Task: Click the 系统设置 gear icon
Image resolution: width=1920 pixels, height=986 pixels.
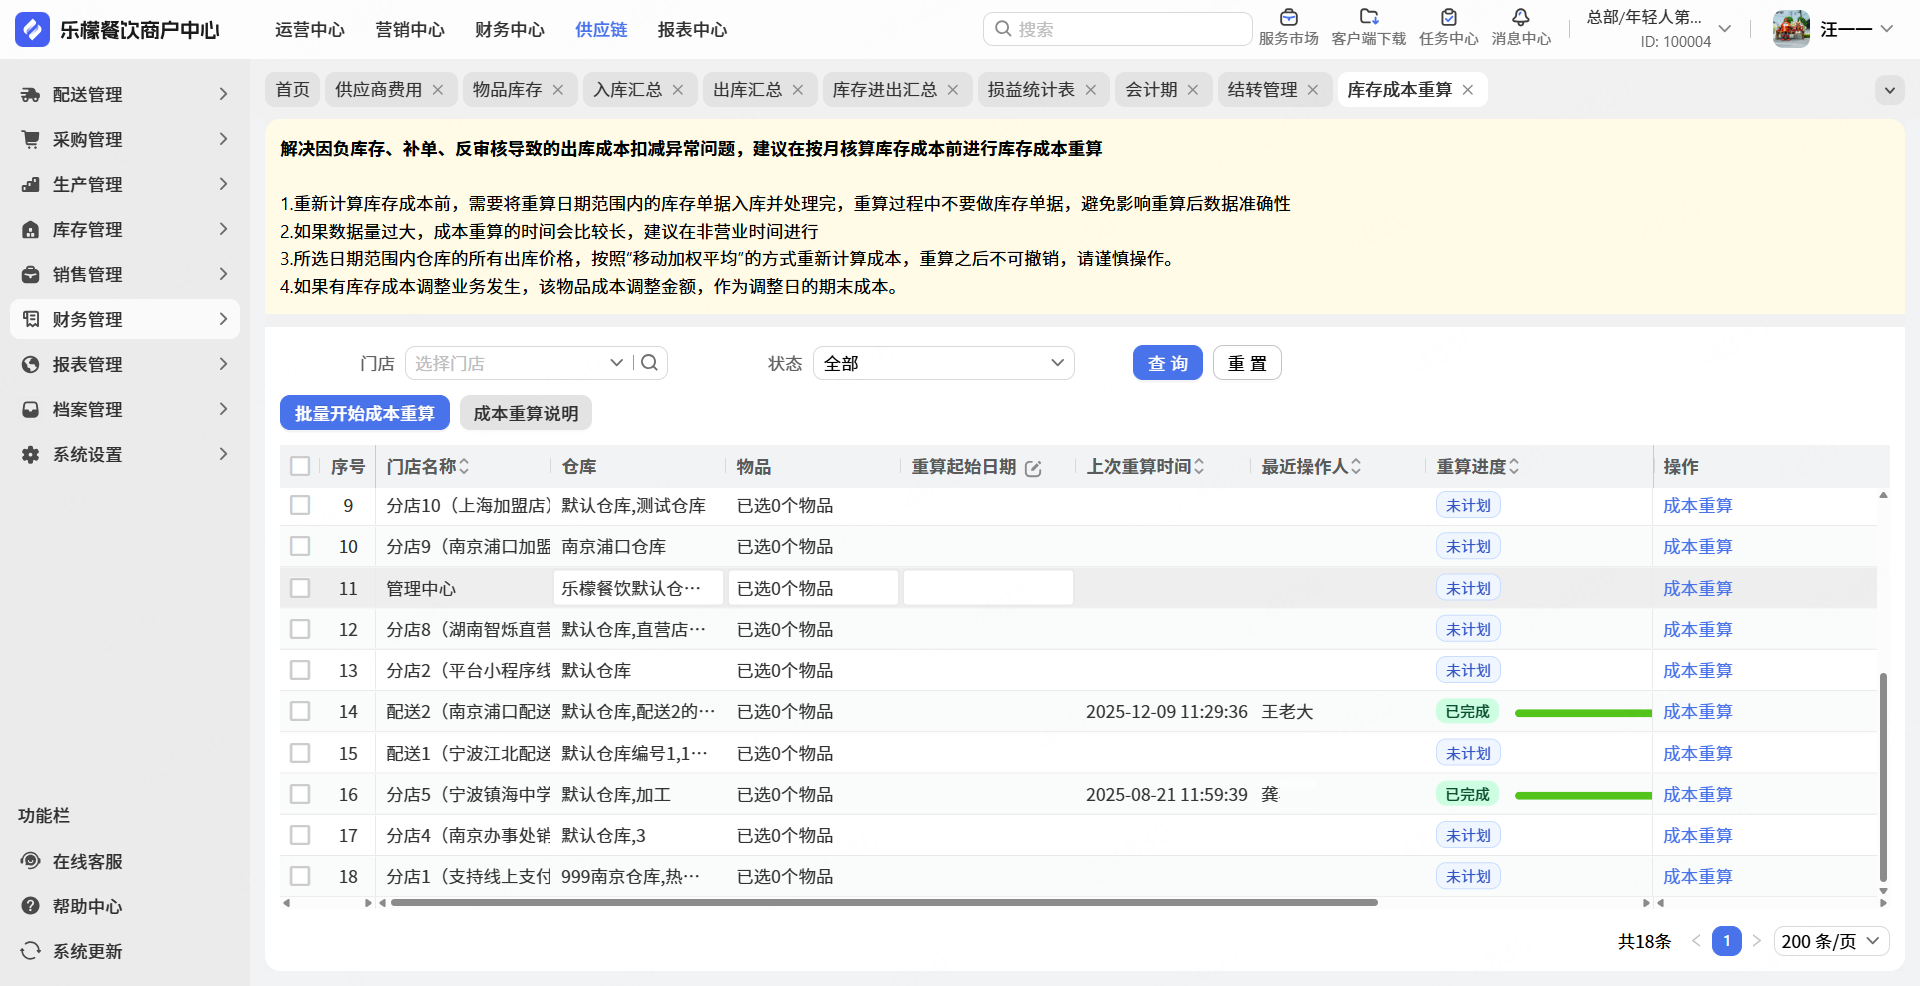Action: (31, 454)
